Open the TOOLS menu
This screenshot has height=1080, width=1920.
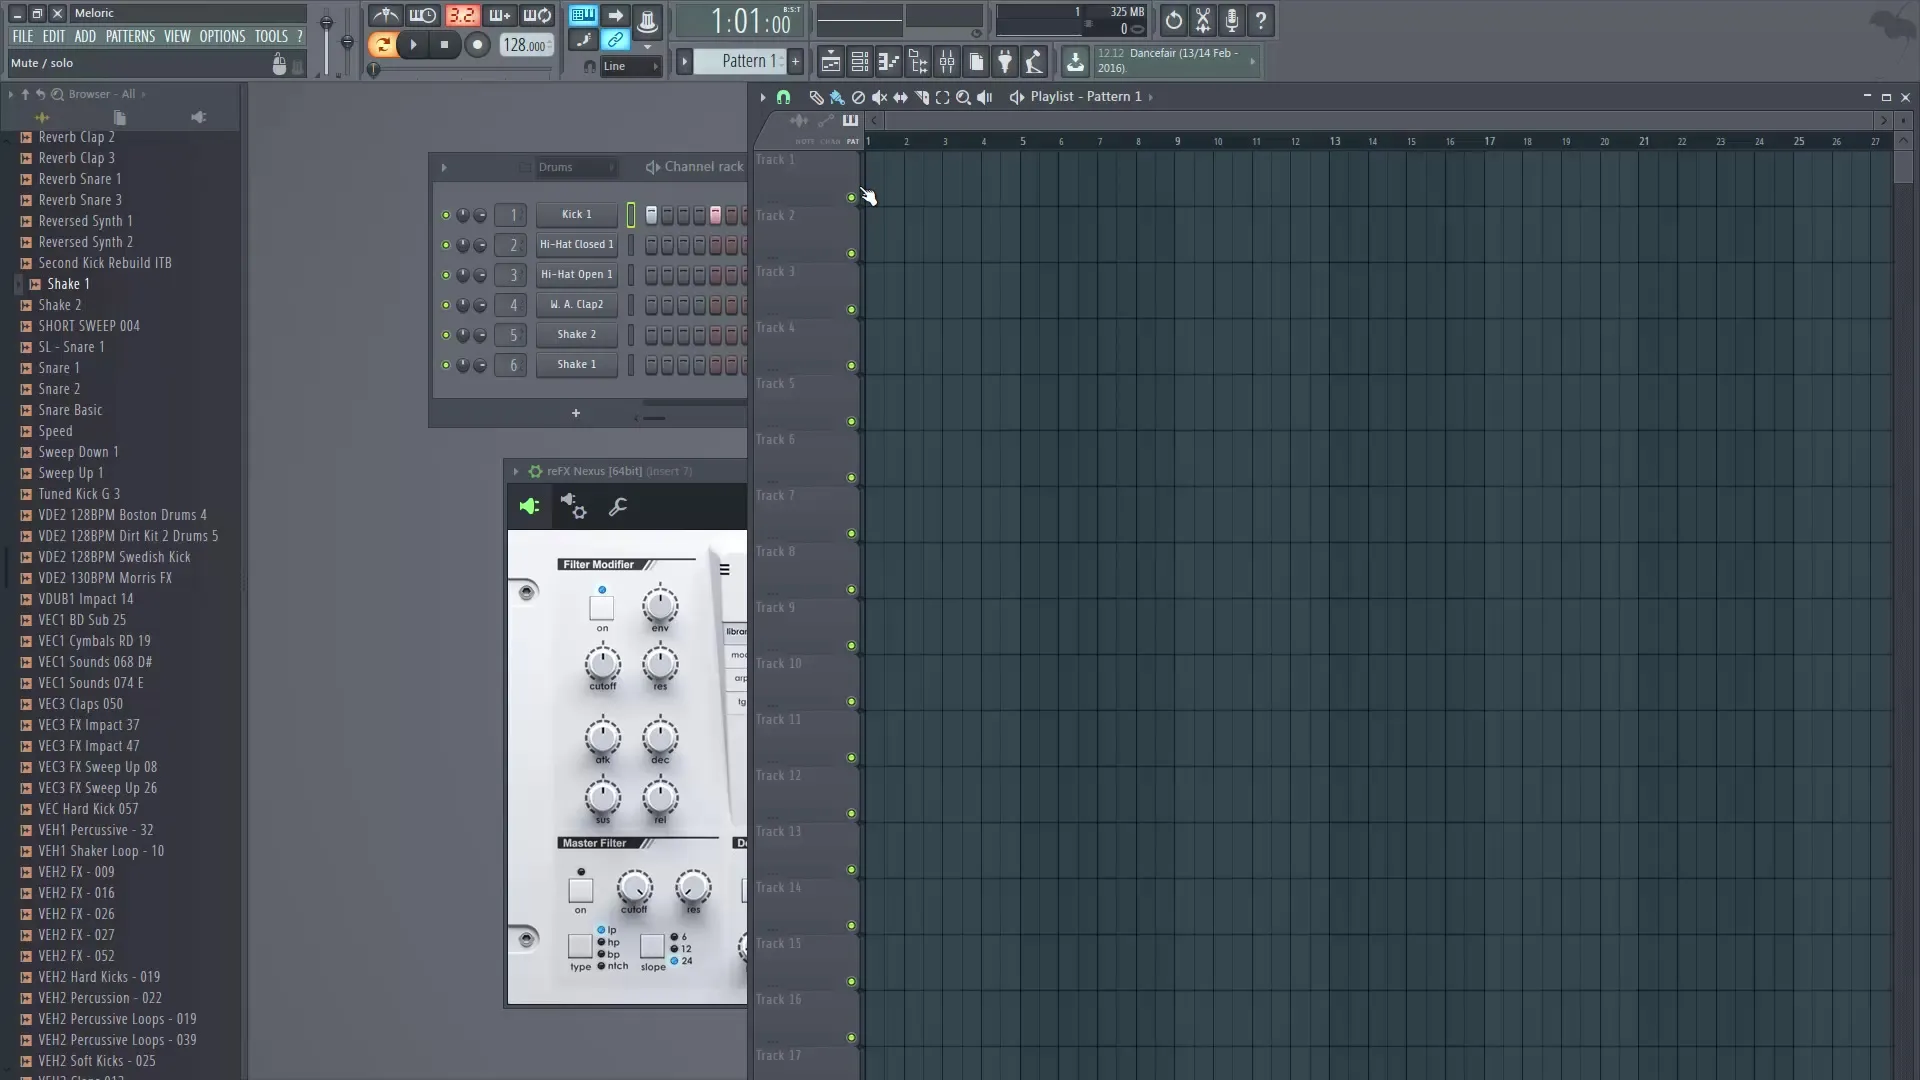271,35
